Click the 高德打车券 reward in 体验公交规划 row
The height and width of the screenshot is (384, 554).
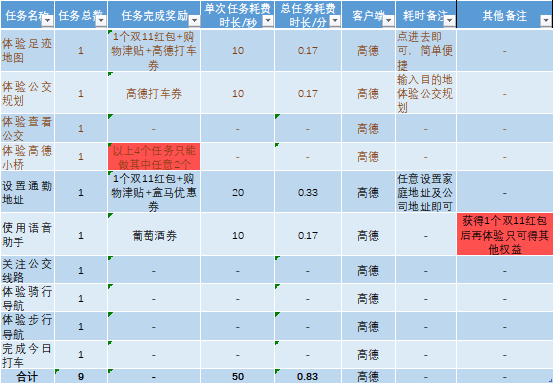(x=154, y=93)
